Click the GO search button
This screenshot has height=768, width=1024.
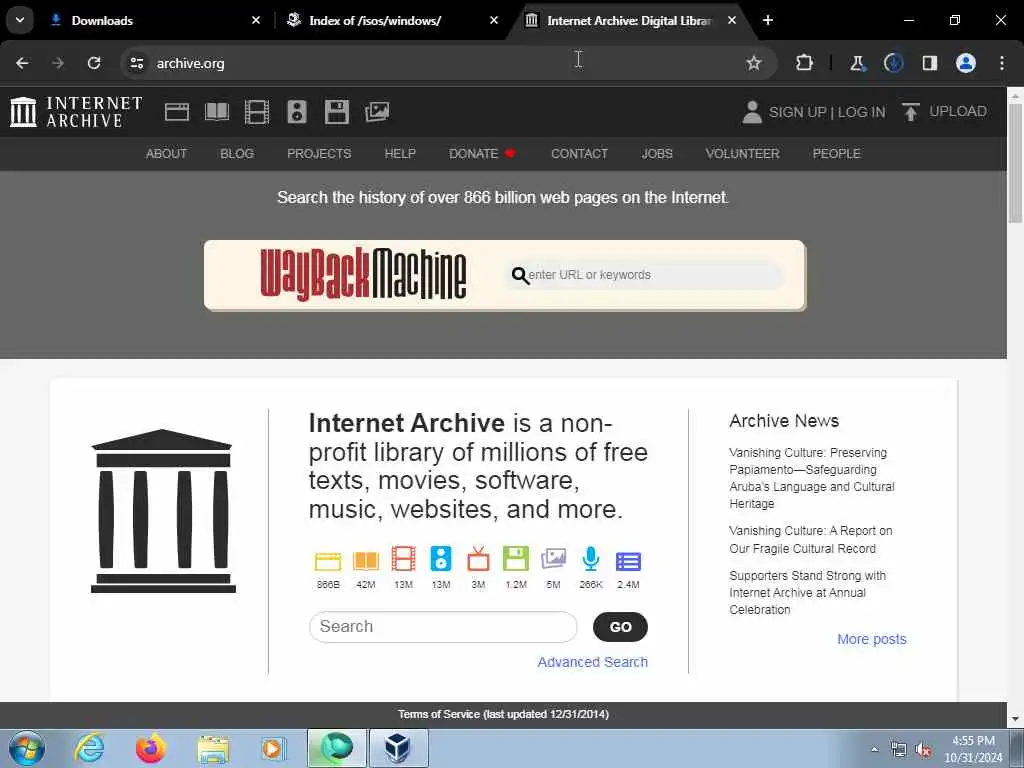click(x=620, y=627)
